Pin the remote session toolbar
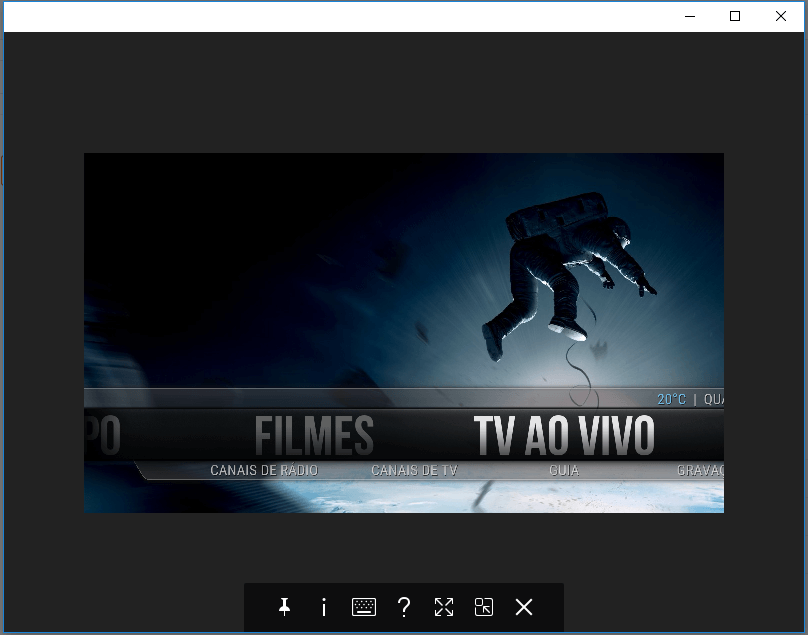808x635 pixels. point(284,607)
